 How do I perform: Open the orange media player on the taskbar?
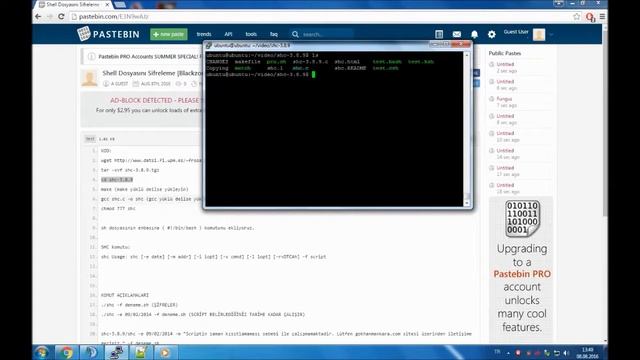[165, 352]
